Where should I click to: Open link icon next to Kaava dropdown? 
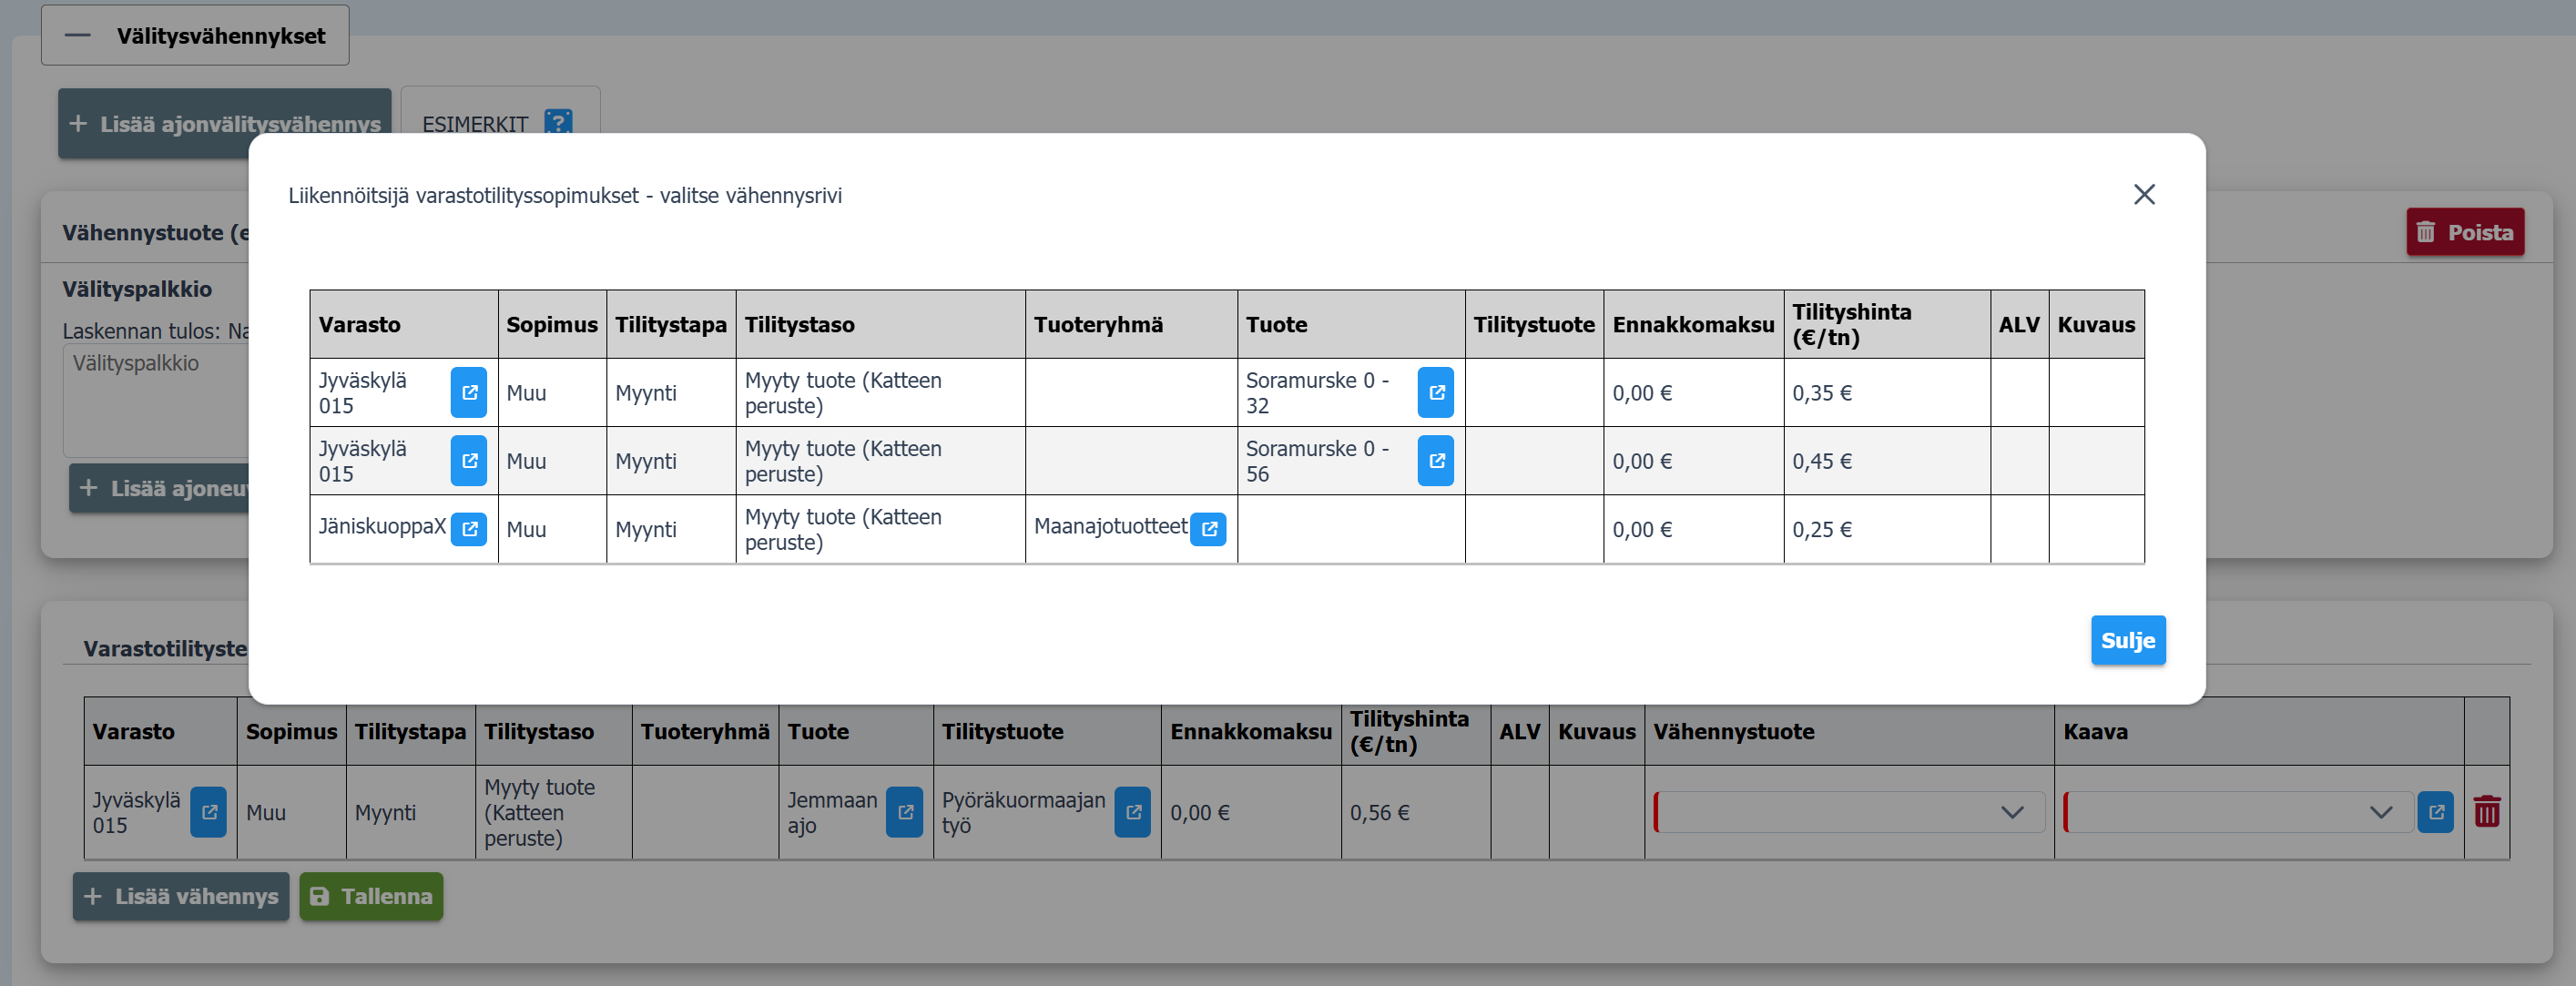[x=2435, y=812]
